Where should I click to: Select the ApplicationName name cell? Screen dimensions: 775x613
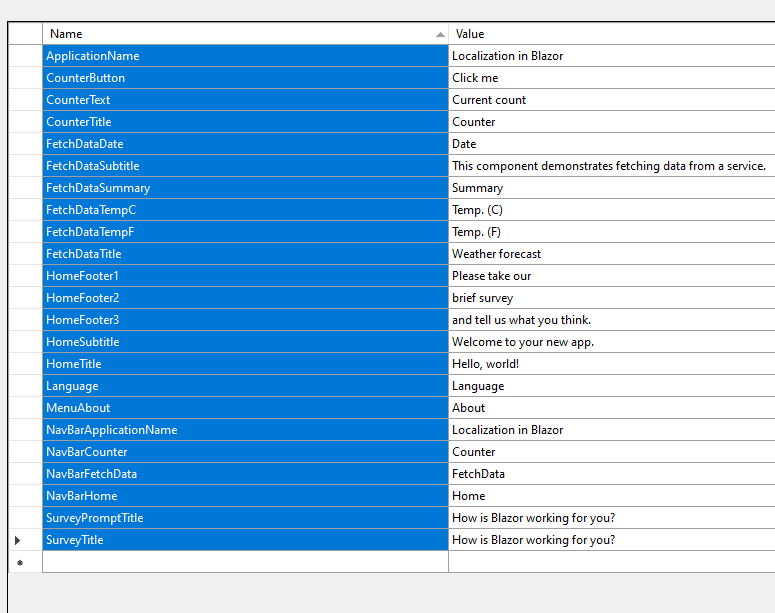pos(245,56)
